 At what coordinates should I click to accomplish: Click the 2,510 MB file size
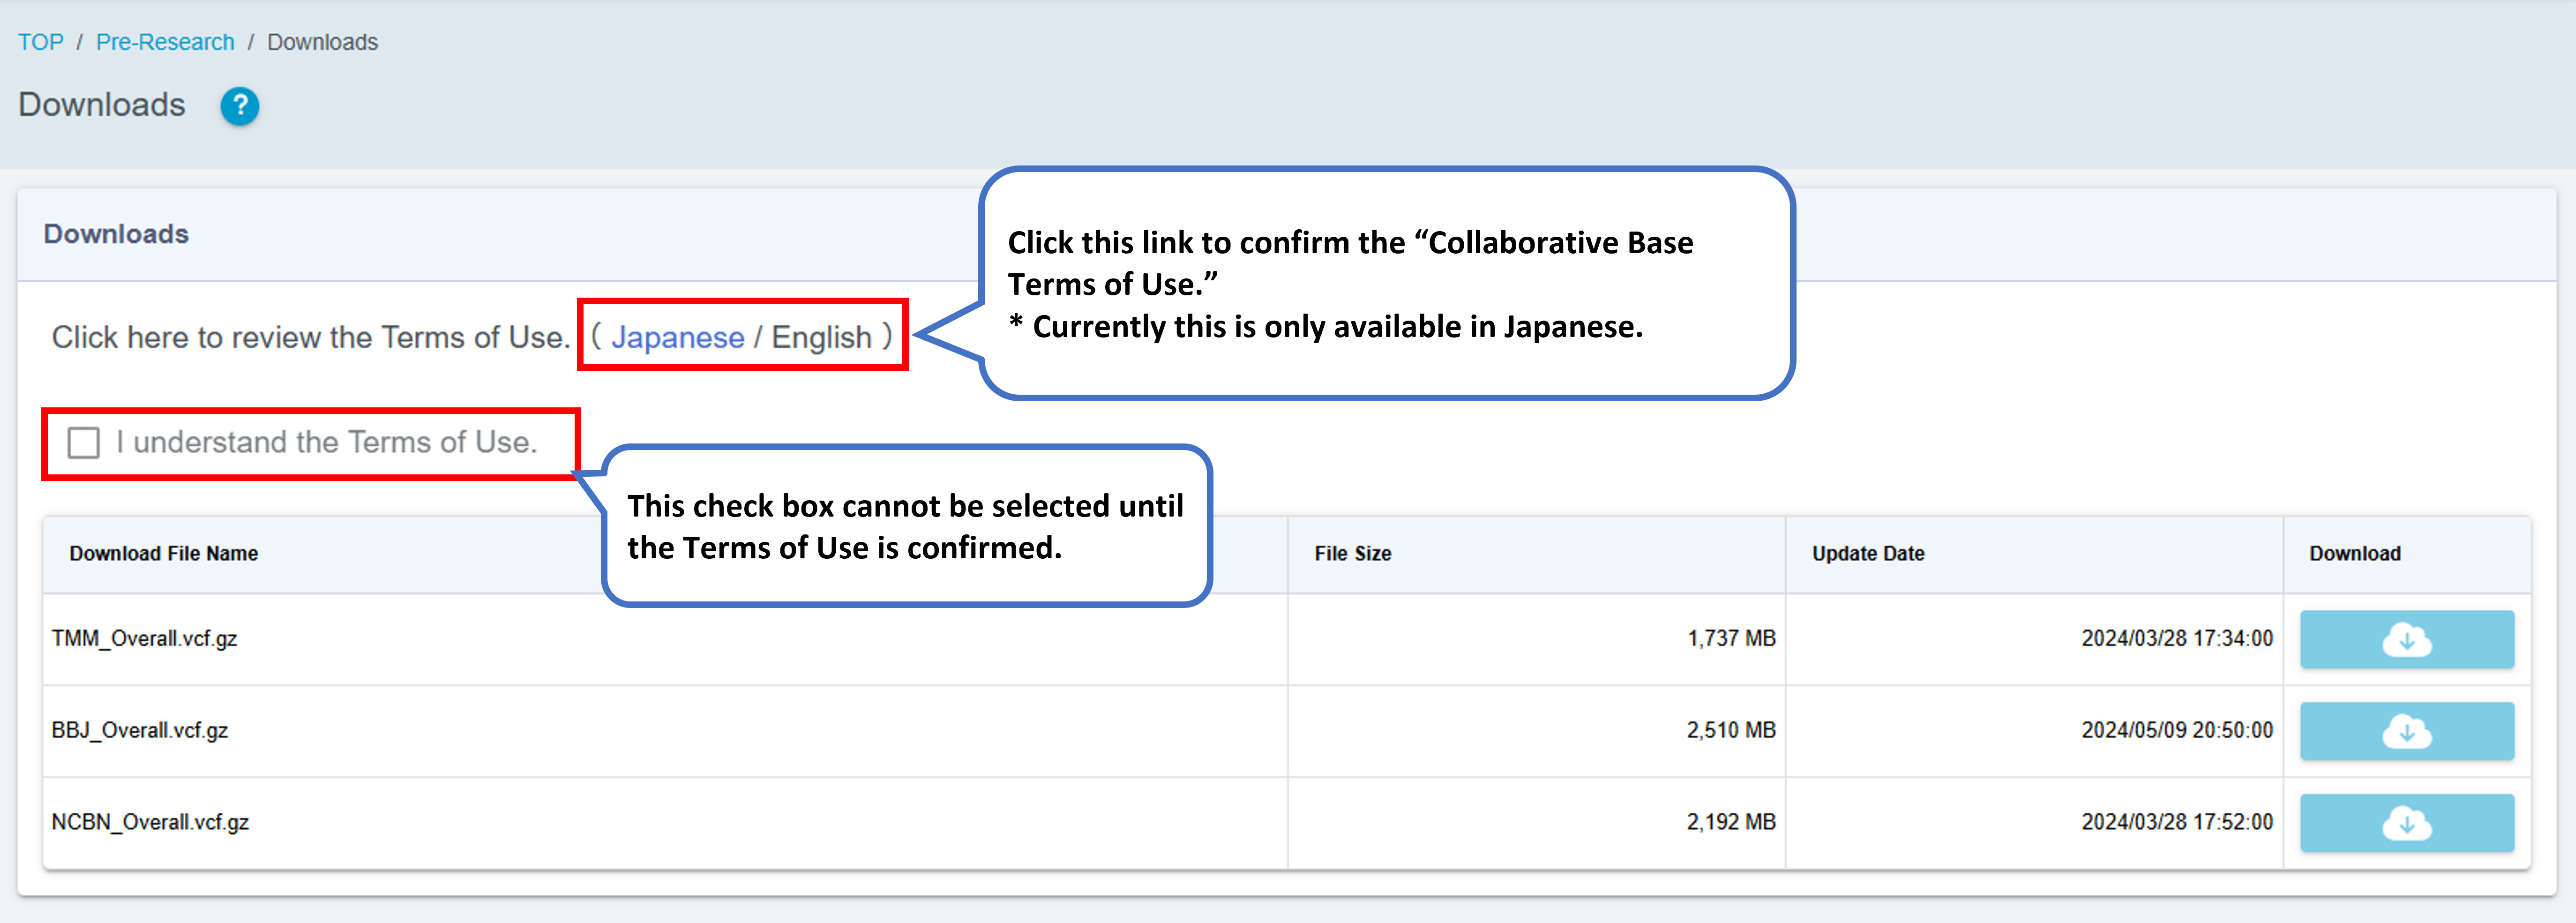1731,730
